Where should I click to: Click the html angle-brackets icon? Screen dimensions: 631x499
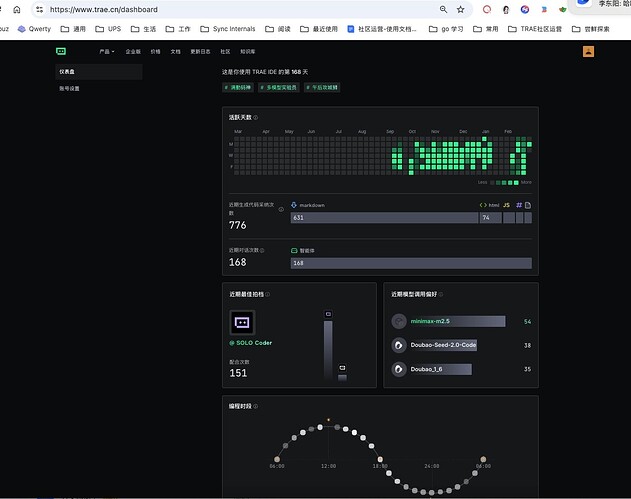(x=483, y=205)
